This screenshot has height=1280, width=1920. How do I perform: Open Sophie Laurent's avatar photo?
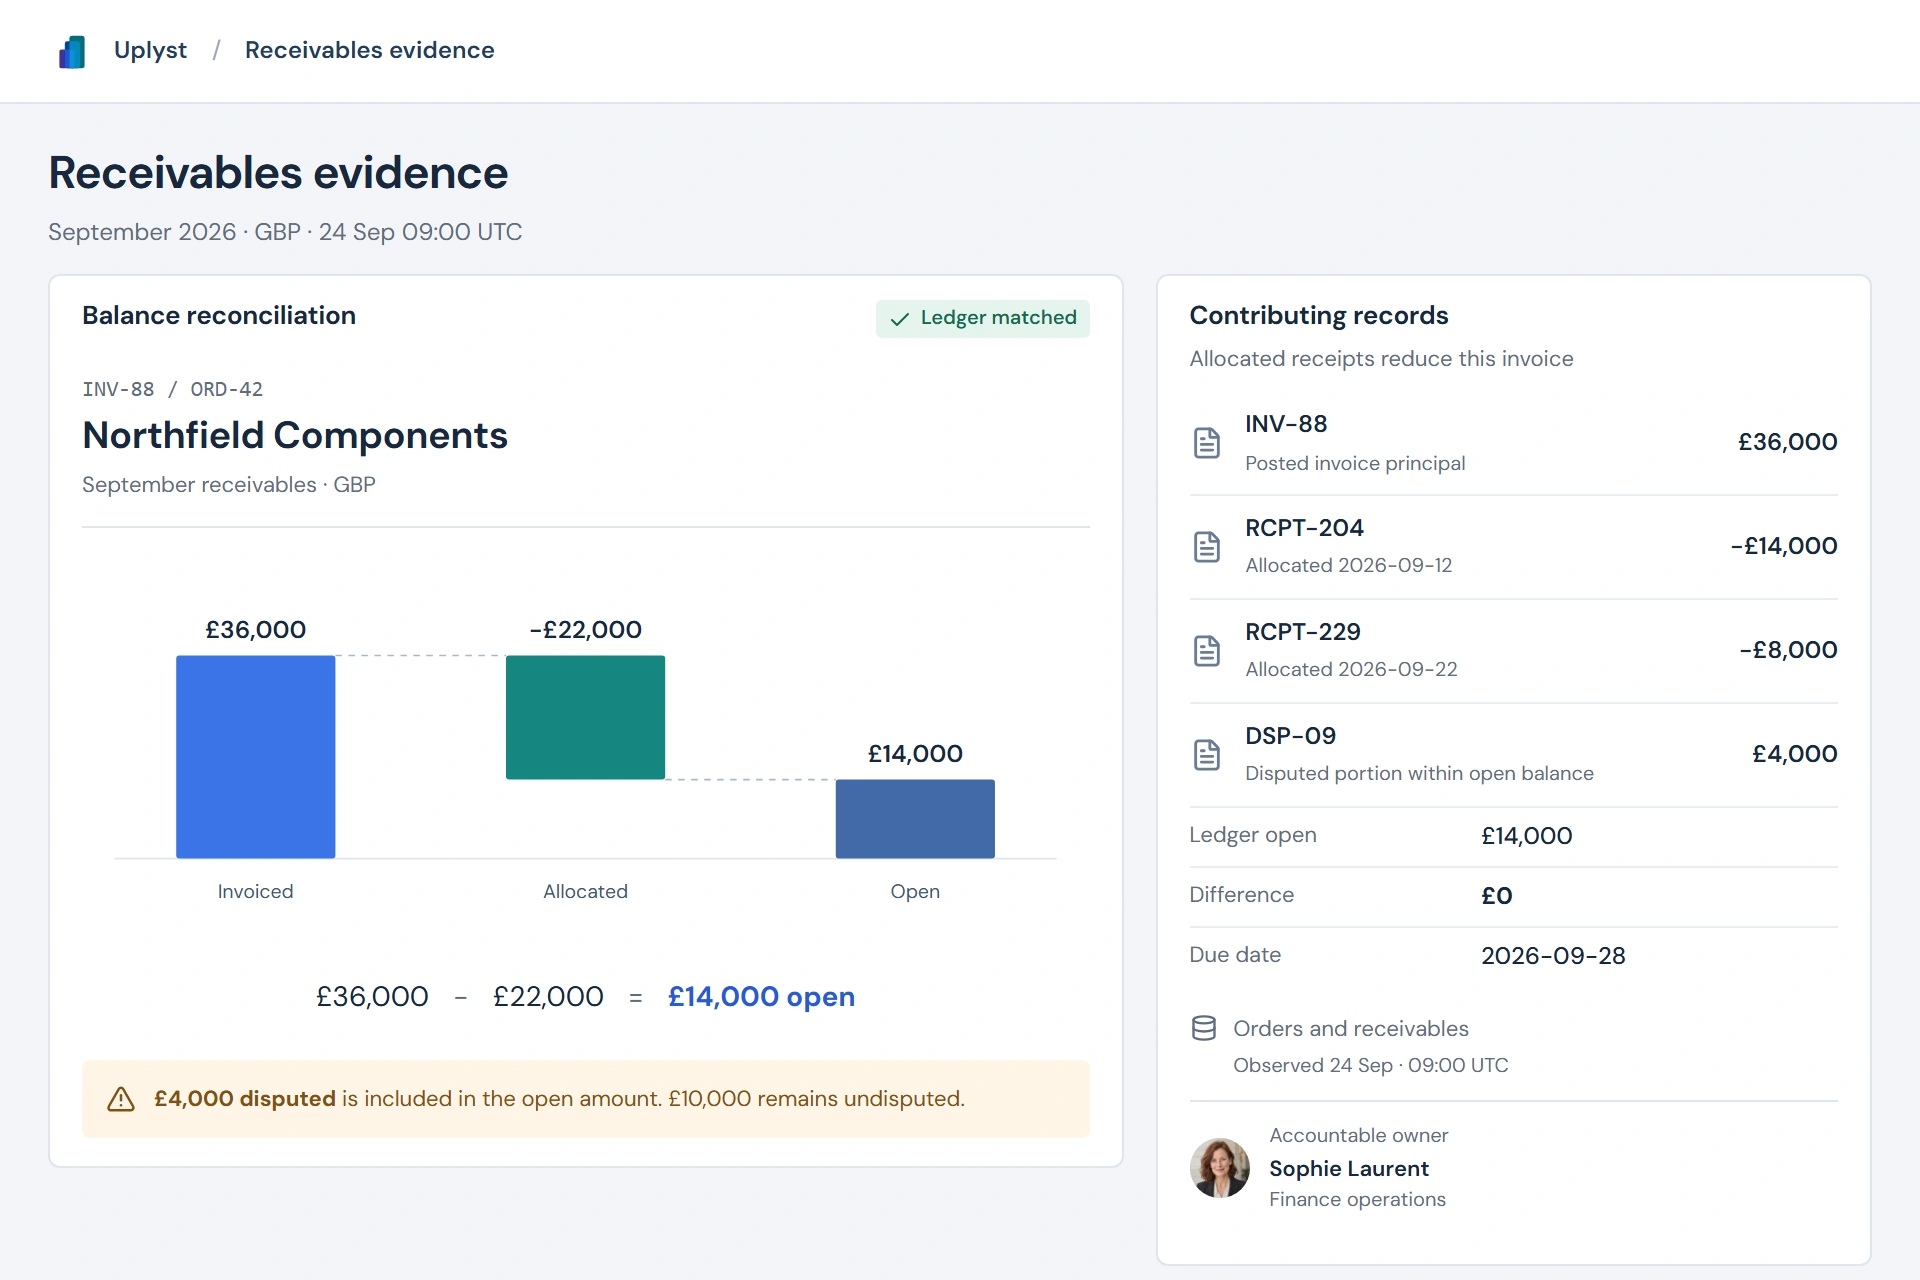[x=1219, y=1167]
